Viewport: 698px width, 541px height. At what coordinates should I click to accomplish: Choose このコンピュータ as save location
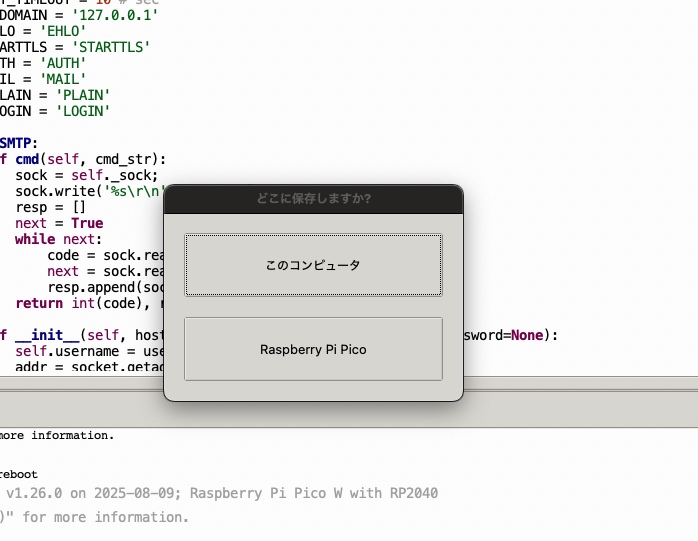pyautogui.click(x=313, y=264)
